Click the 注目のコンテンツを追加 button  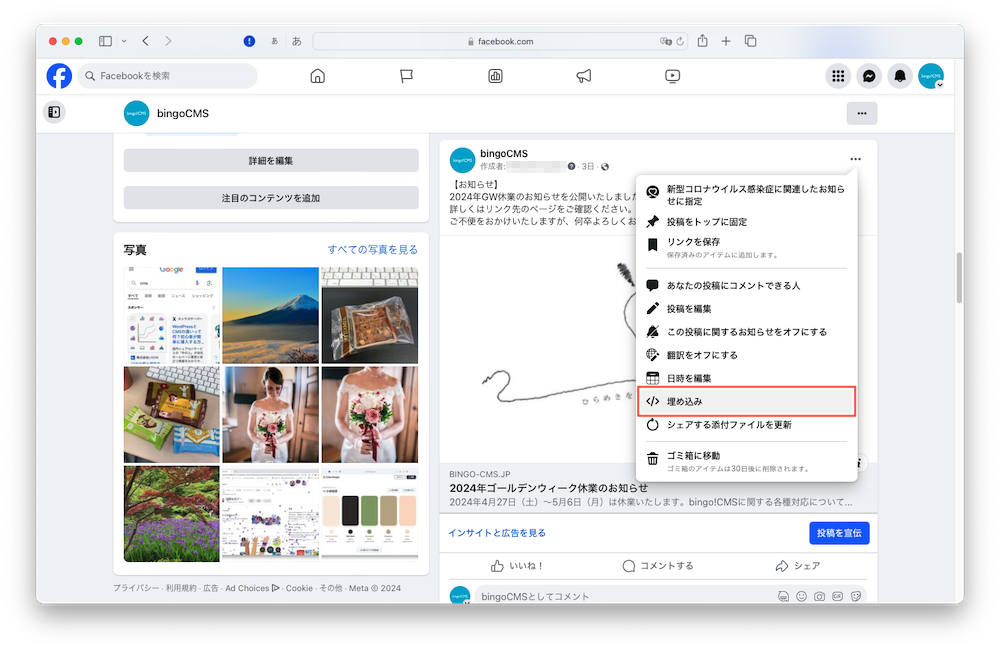271,198
